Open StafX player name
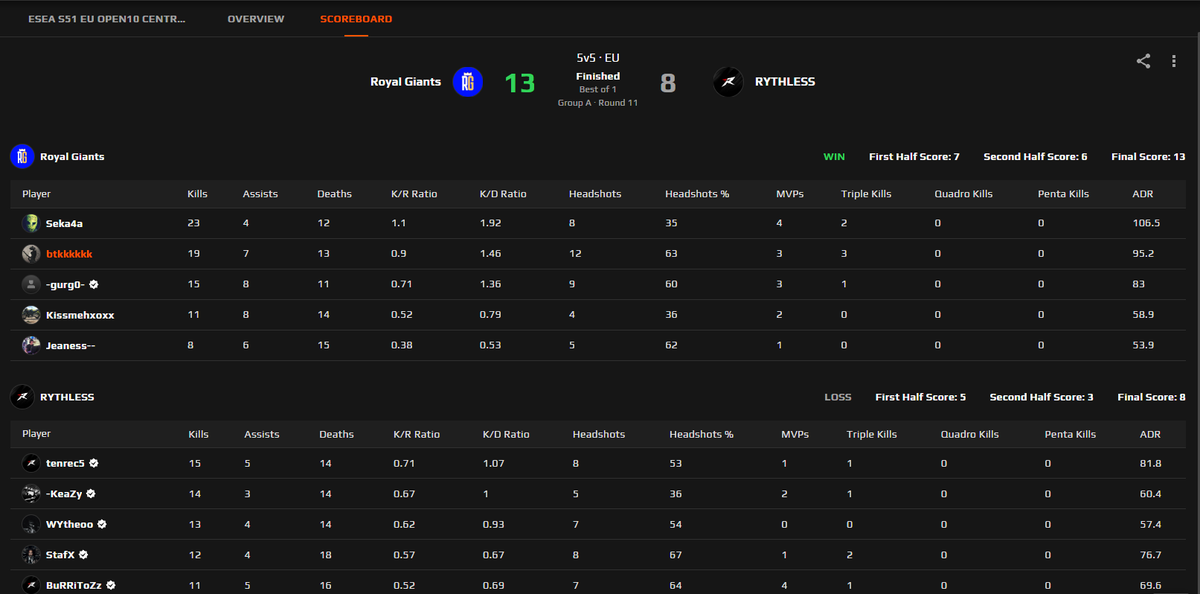Screen dimensions: 1200x594 61,554
